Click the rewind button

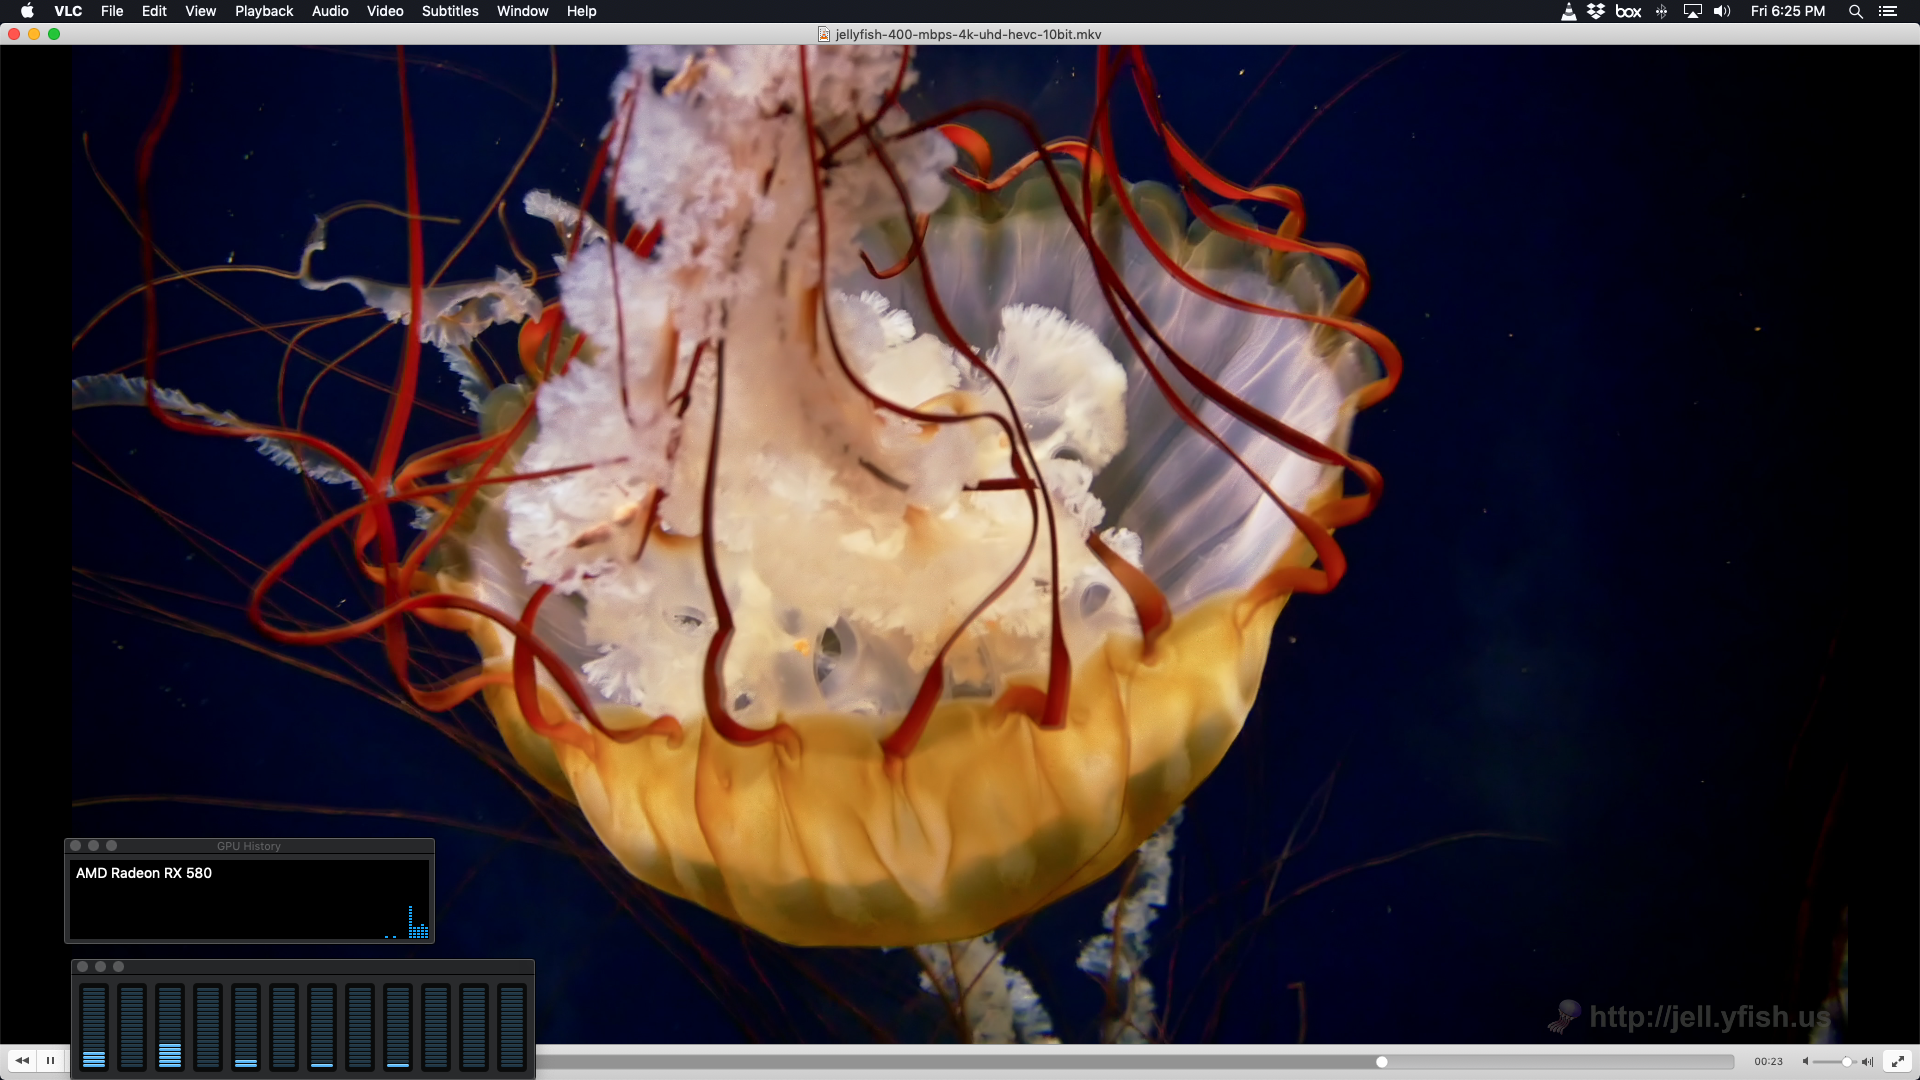(x=22, y=1061)
